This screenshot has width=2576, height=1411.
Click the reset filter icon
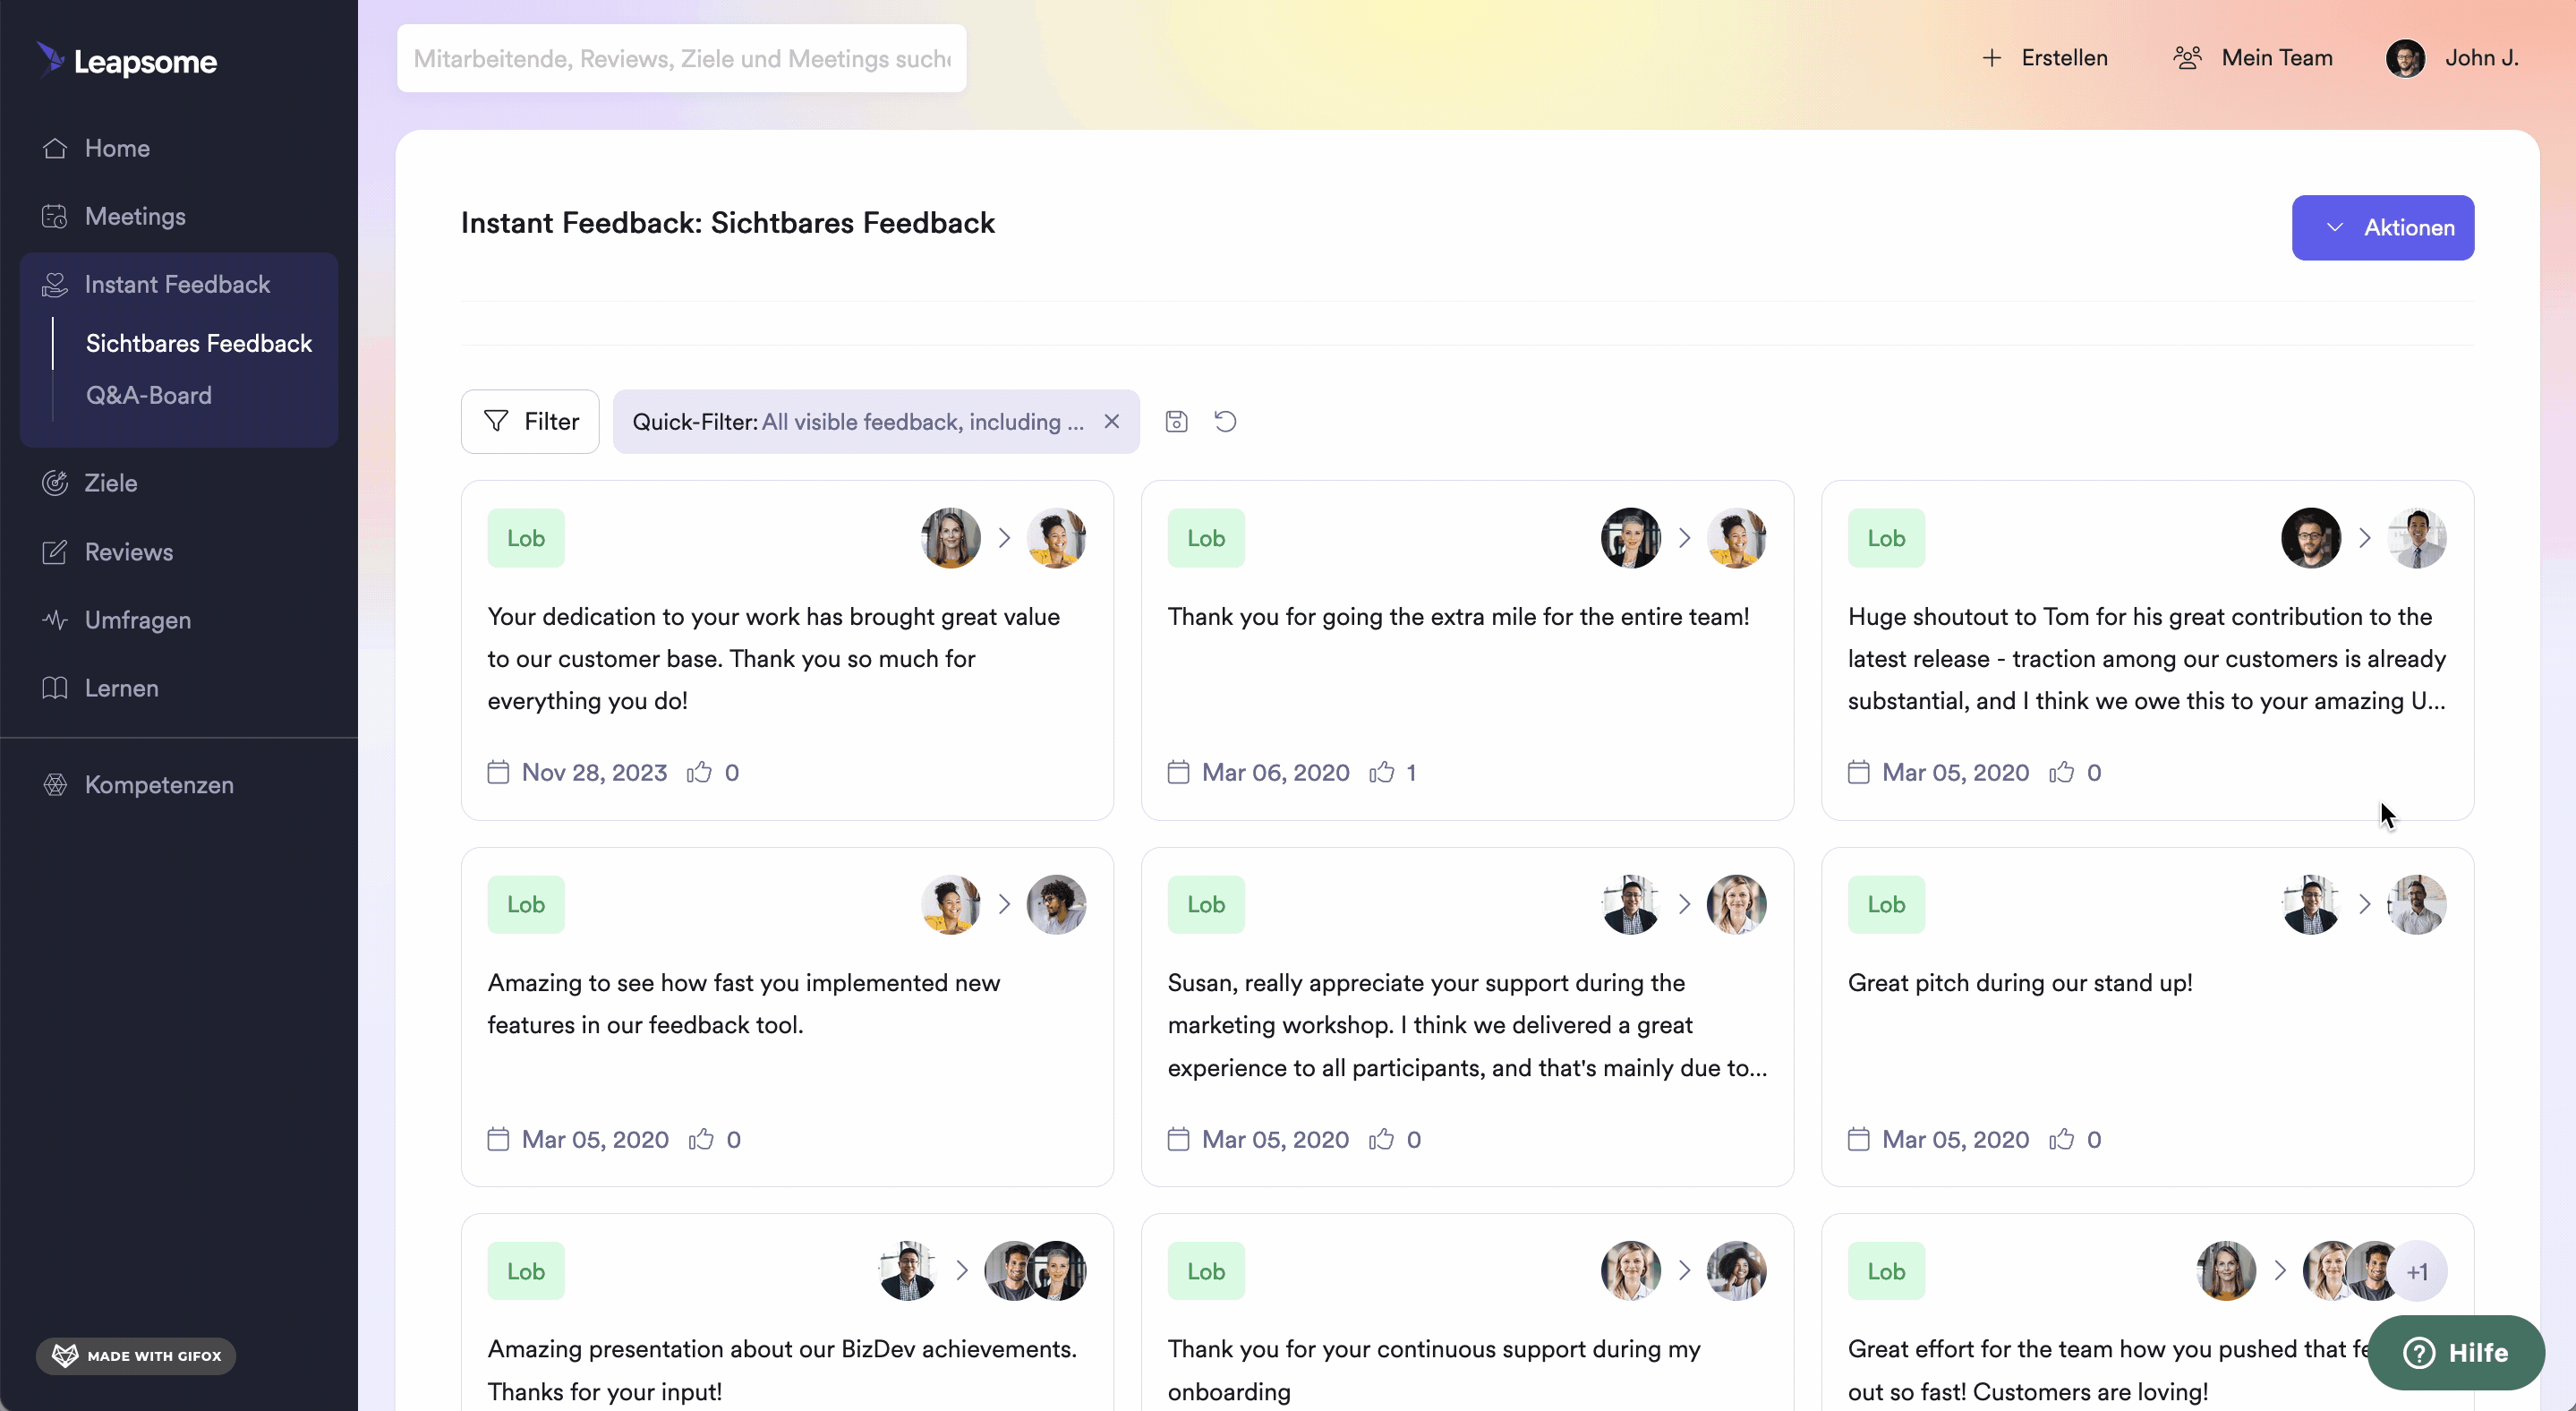click(1225, 422)
